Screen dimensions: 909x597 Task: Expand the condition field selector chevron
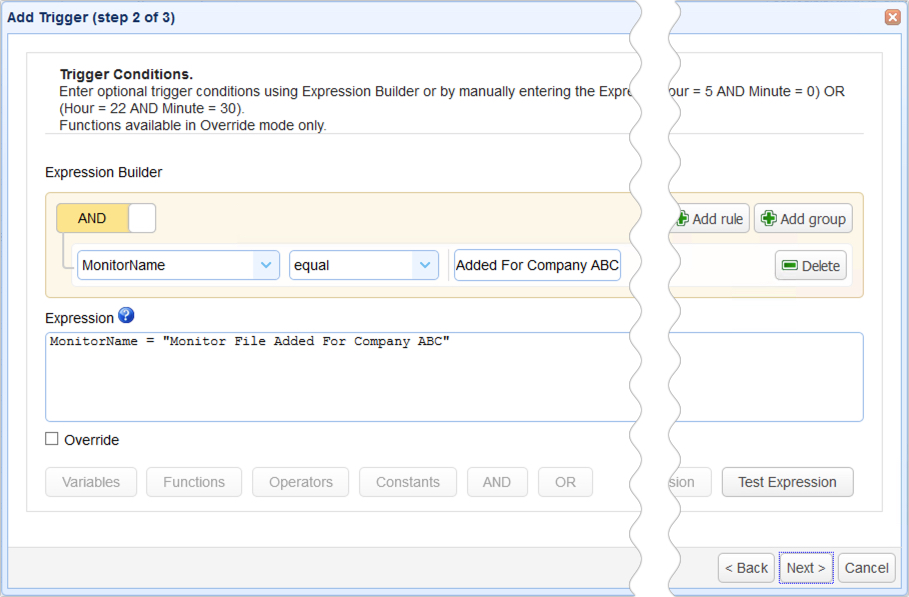click(265, 264)
